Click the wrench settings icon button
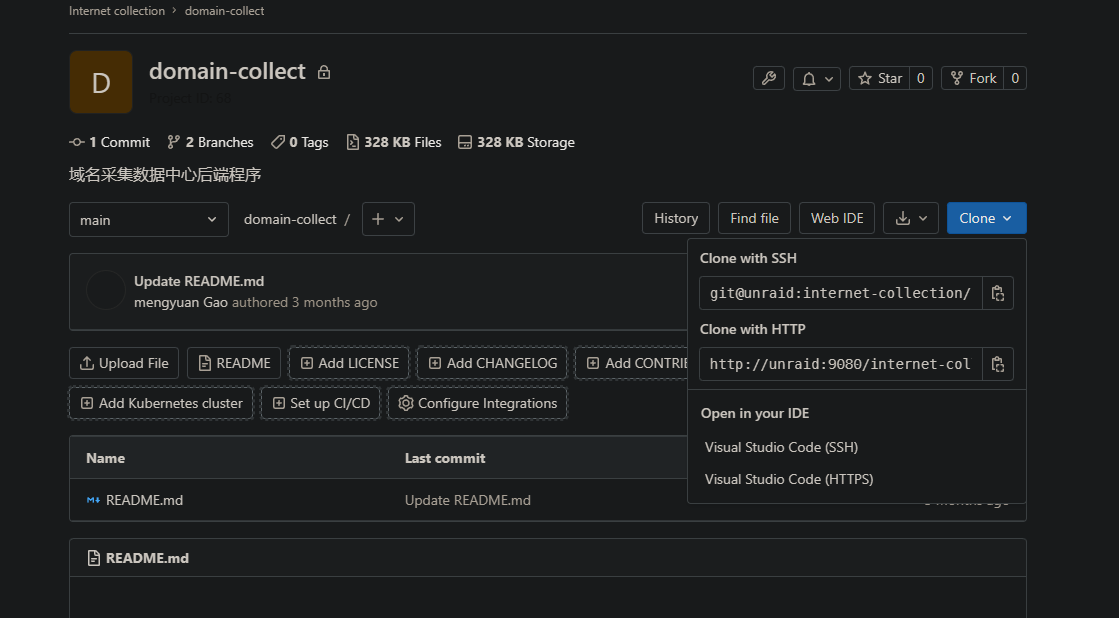Screen dimensions: 1119x618 (769, 78)
